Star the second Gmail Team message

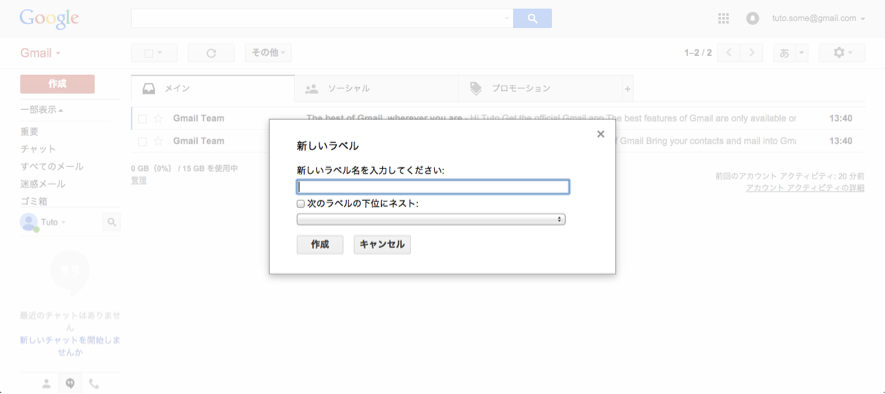tap(158, 141)
